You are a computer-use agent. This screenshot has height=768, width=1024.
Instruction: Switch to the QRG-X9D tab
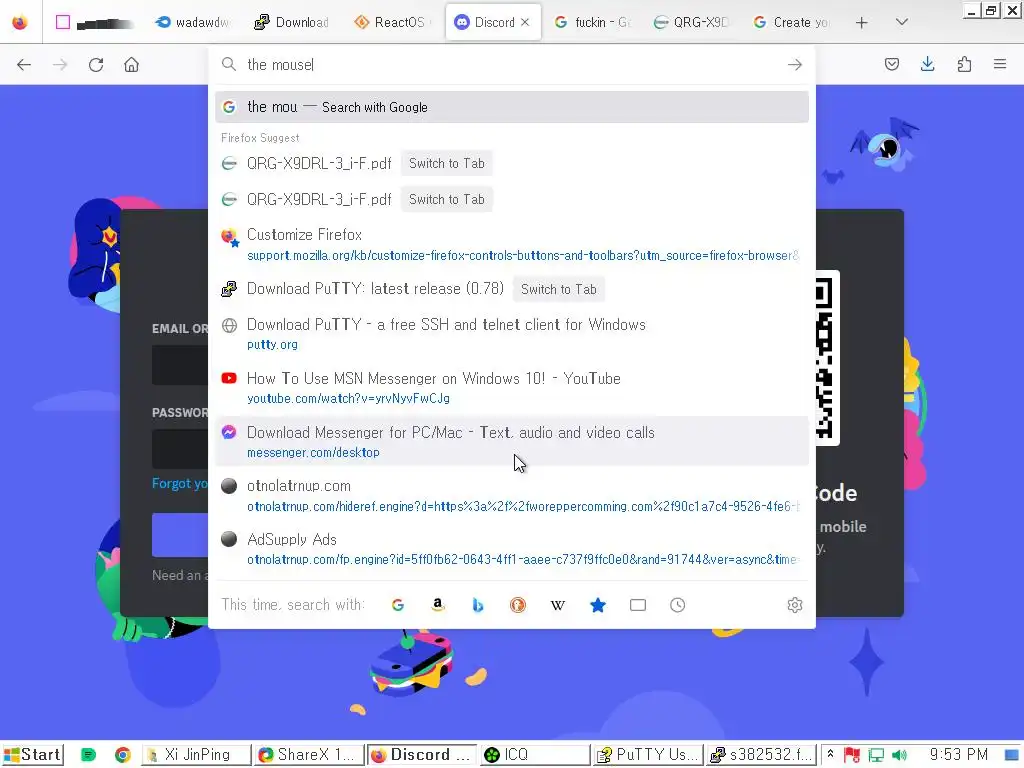692,22
